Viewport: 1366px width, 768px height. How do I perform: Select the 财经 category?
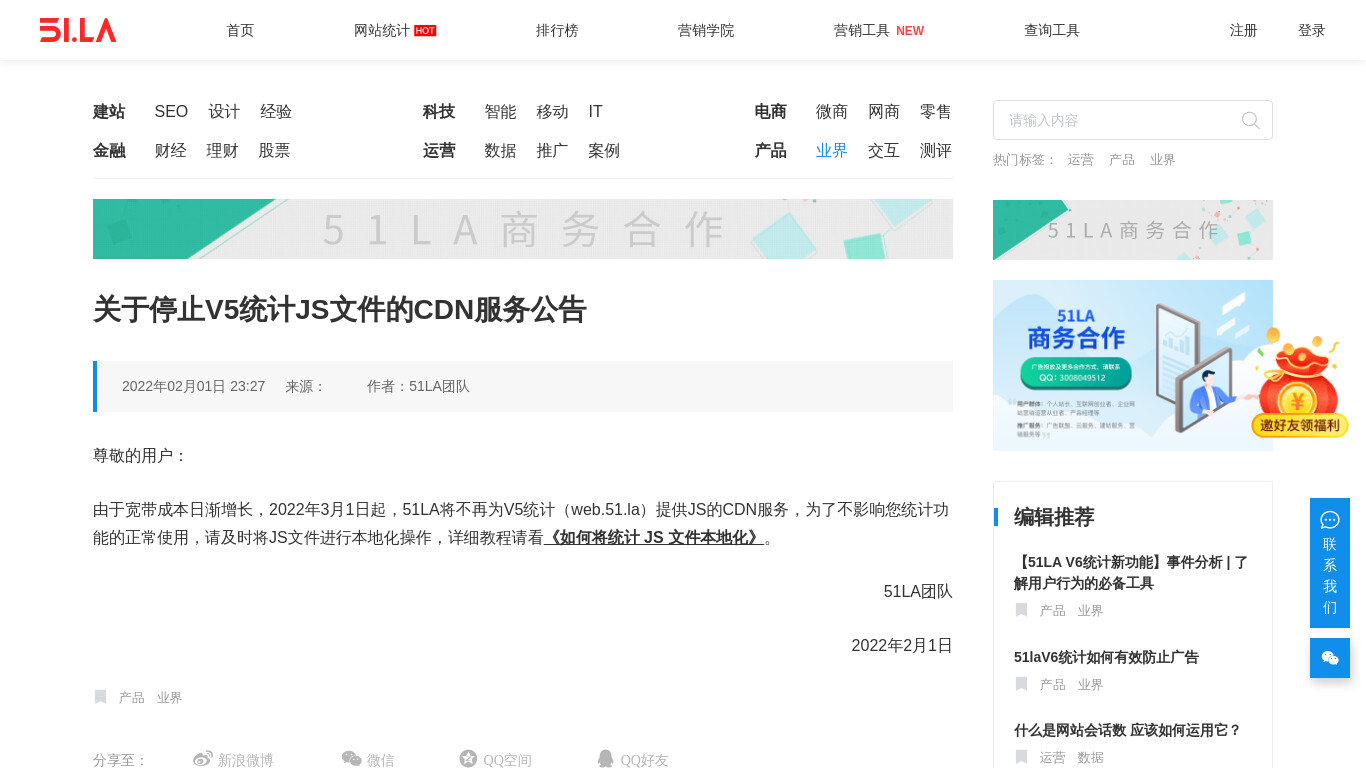click(x=170, y=151)
